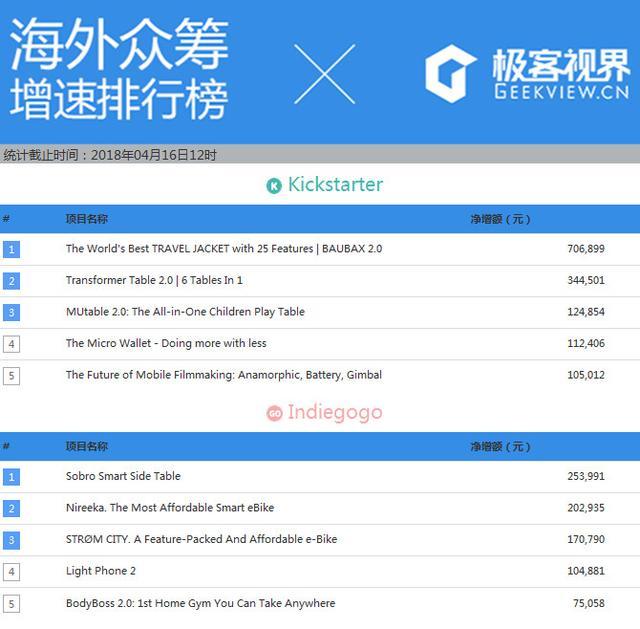Select rank 1 badge beside Sobro Smart Side Table

[x=12, y=477]
